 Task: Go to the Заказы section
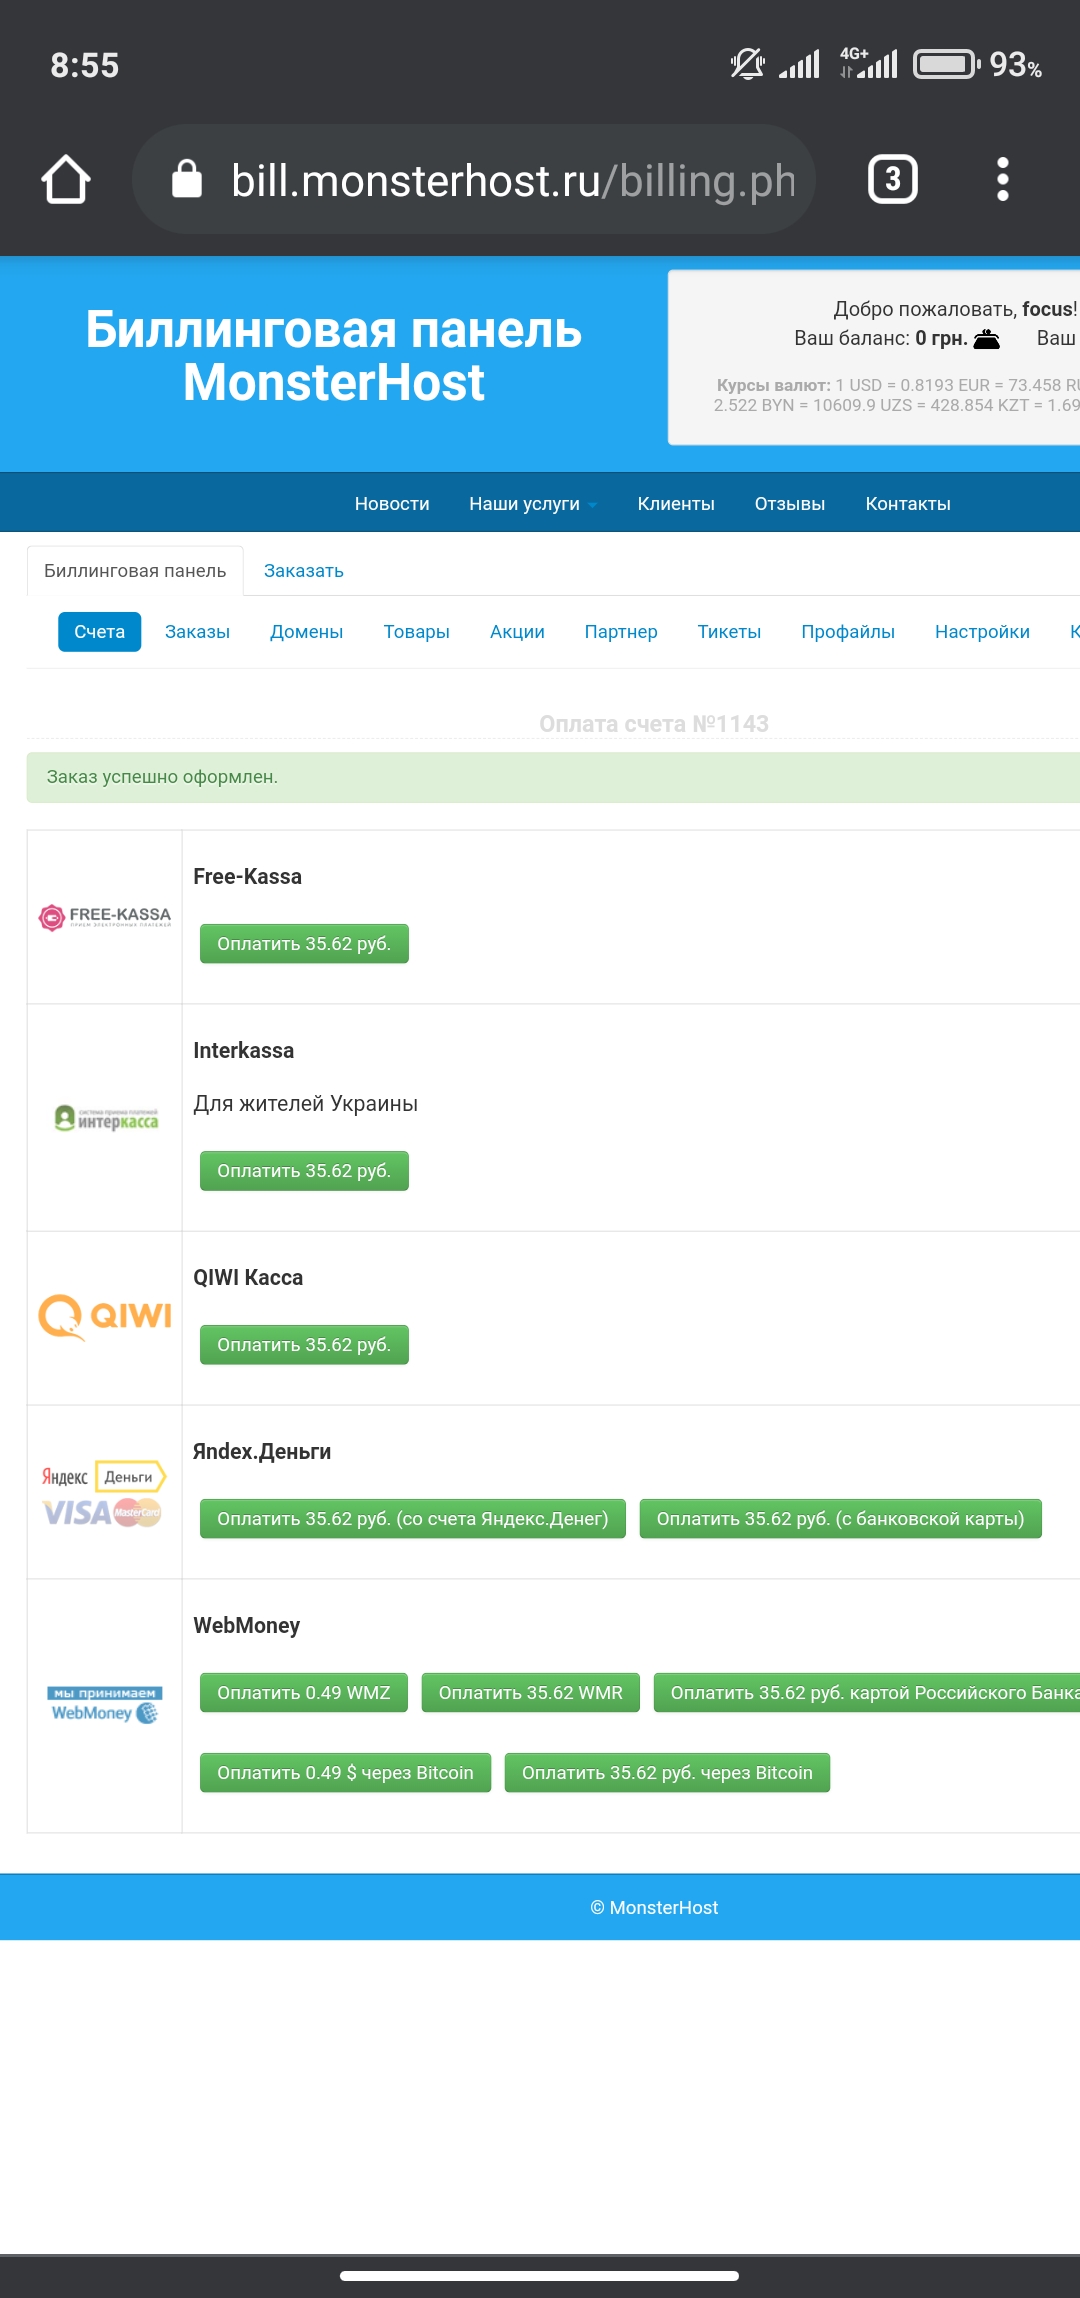click(197, 632)
